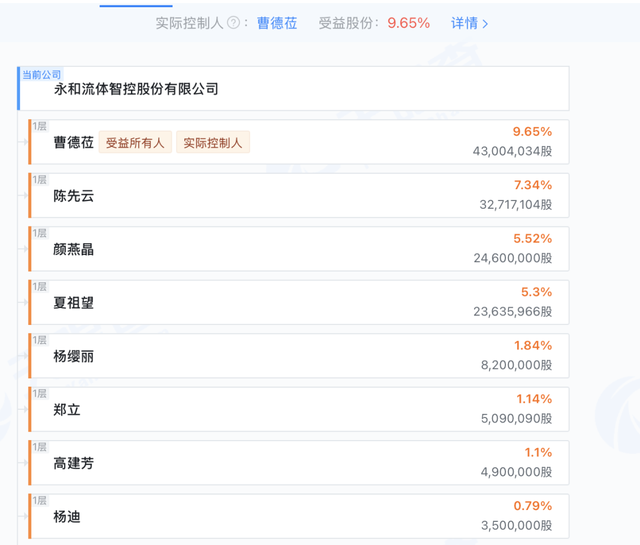
Task: Click company name 永和流体智控股份有限公司
Action: (x=136, y=89)
